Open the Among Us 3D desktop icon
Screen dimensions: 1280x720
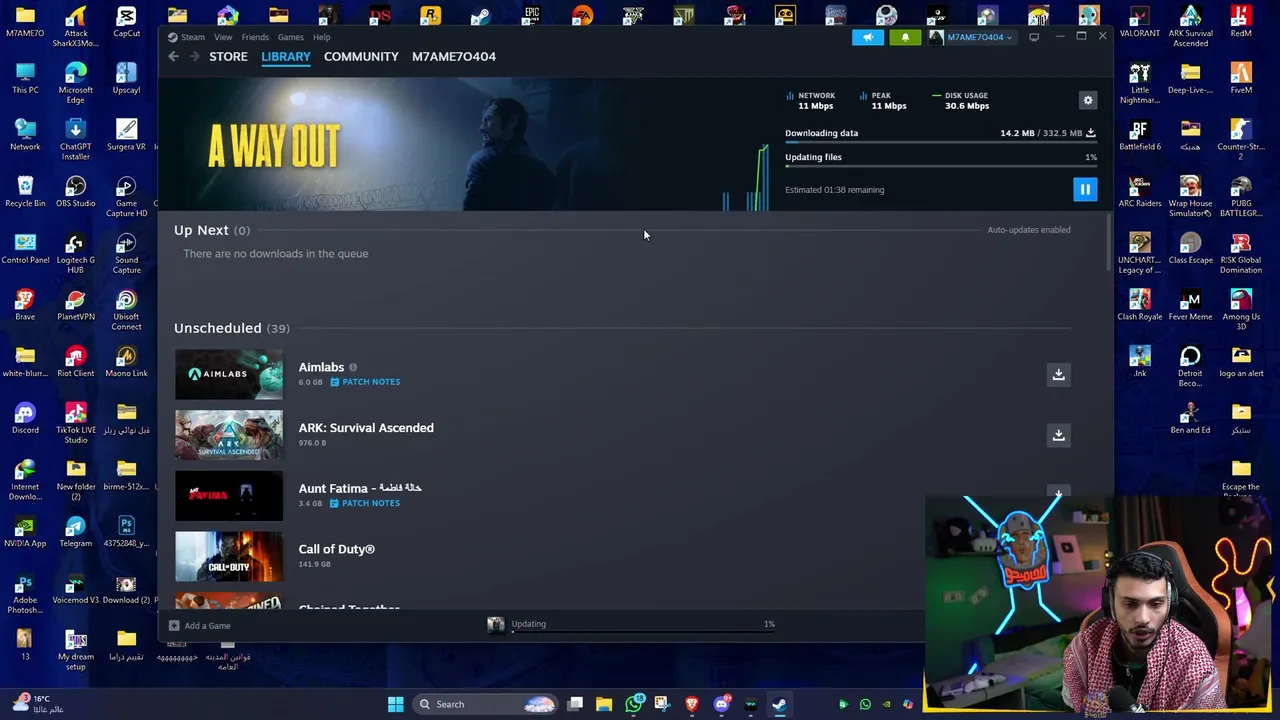1241,310
